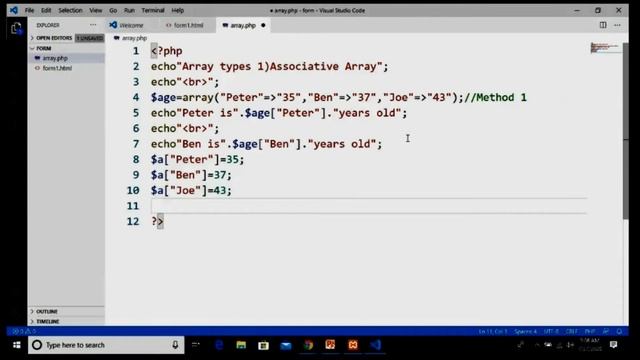Click Ln 11, Col 1 in status bar
Image resolution: width=640 pixels, height=360 pixels.
(493, 331)
